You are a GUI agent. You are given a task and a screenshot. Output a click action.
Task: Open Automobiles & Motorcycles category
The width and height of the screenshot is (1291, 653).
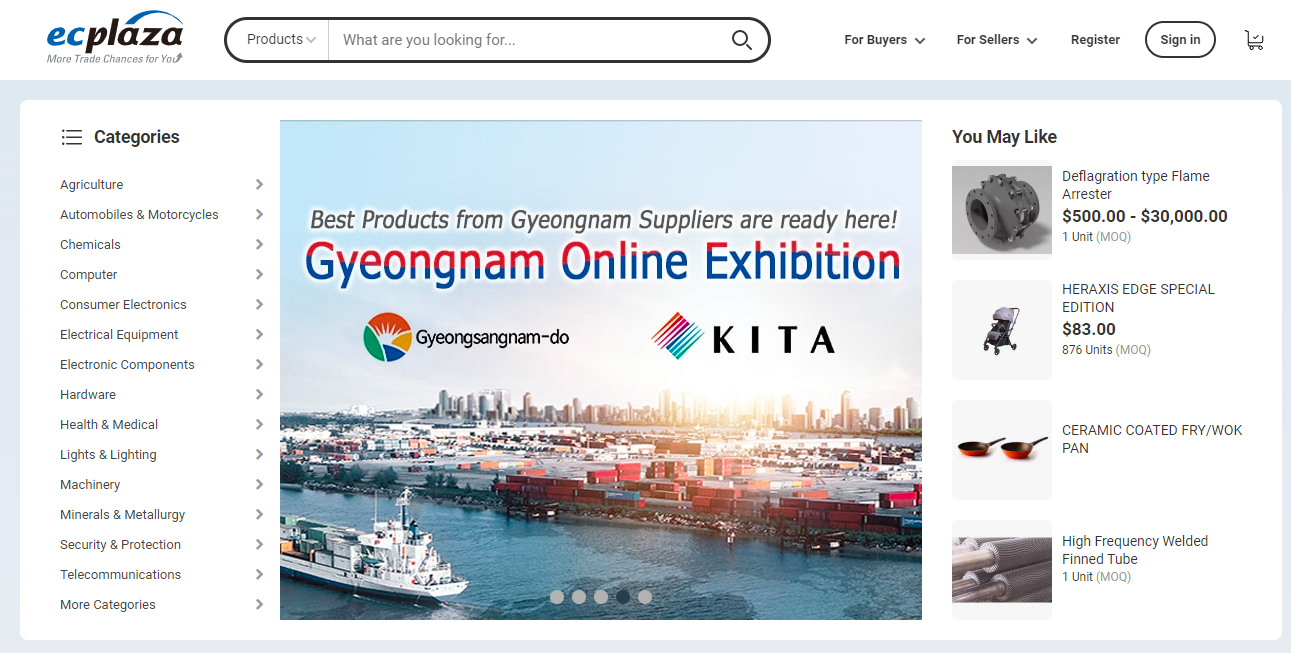pyautogui.click(x=139, y=215)
